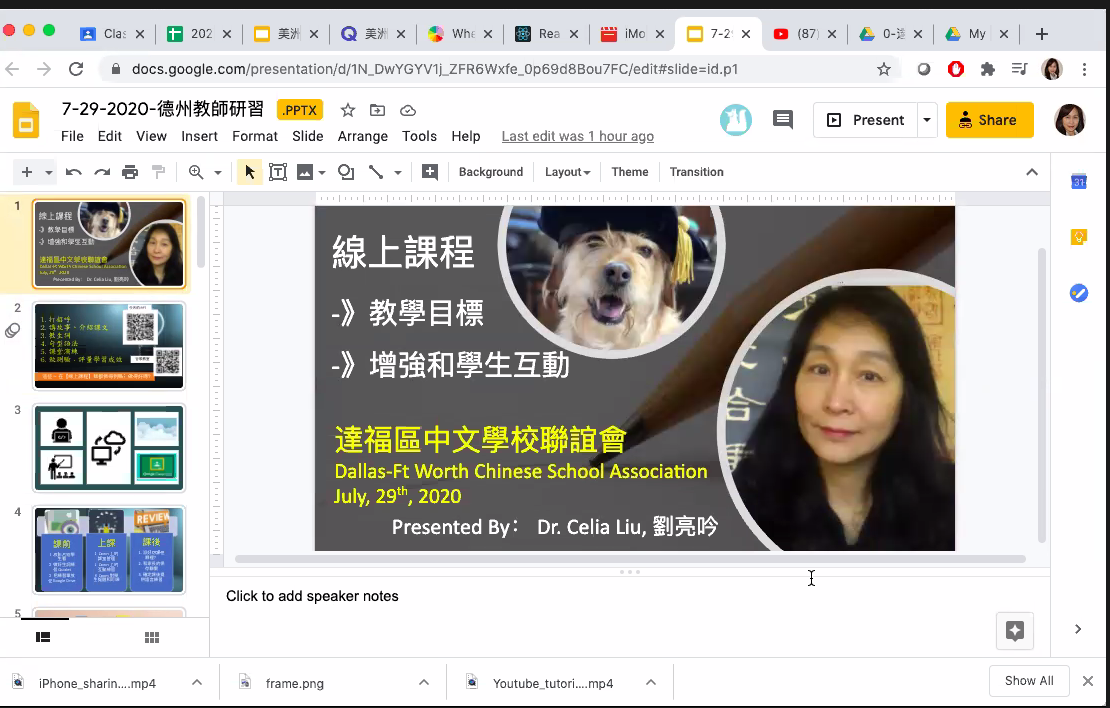Open the Insert image tool

pos(305,171)
